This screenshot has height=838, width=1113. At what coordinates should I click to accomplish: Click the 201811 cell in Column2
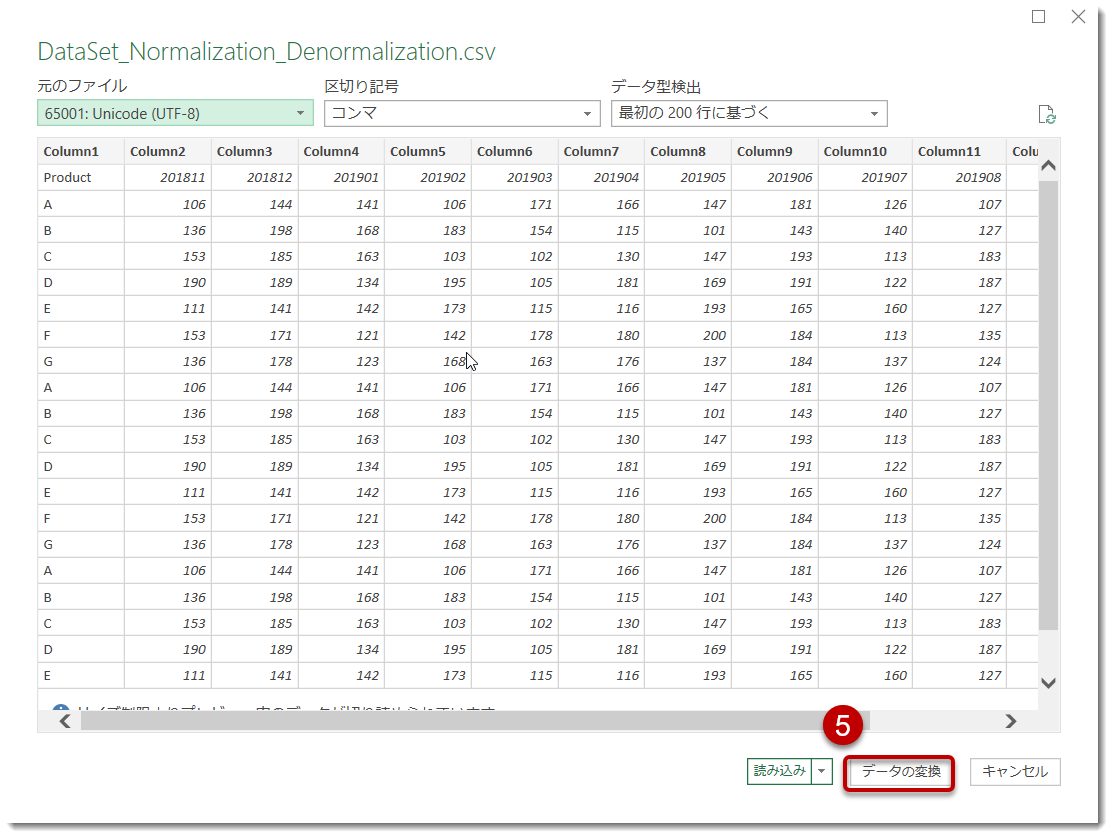(168, 178)
